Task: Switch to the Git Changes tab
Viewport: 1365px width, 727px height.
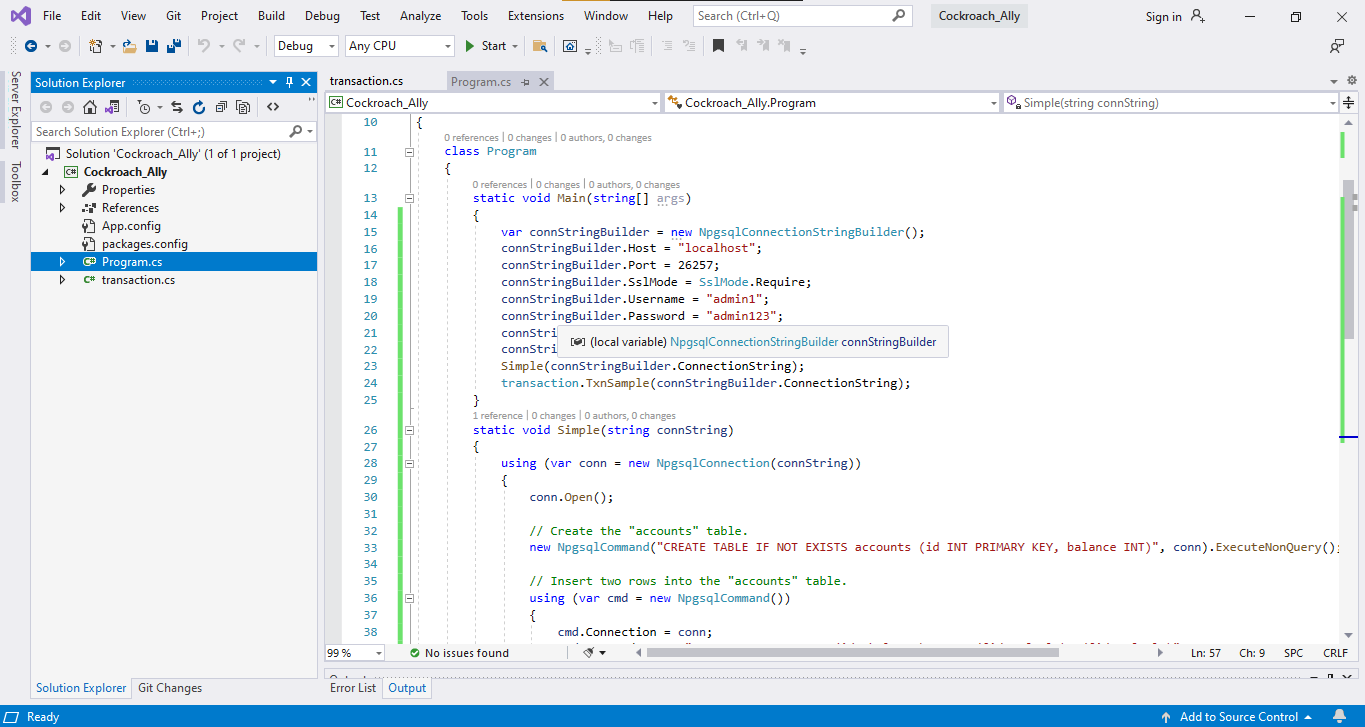Action: click(170, 688)
